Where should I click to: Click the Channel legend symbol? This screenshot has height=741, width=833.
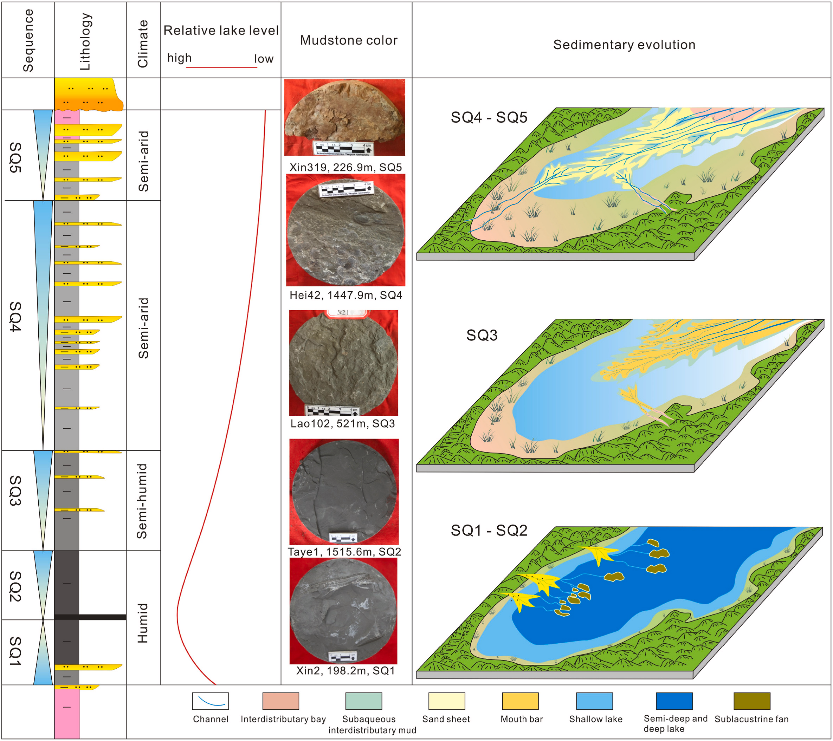(x=211, y=701)
